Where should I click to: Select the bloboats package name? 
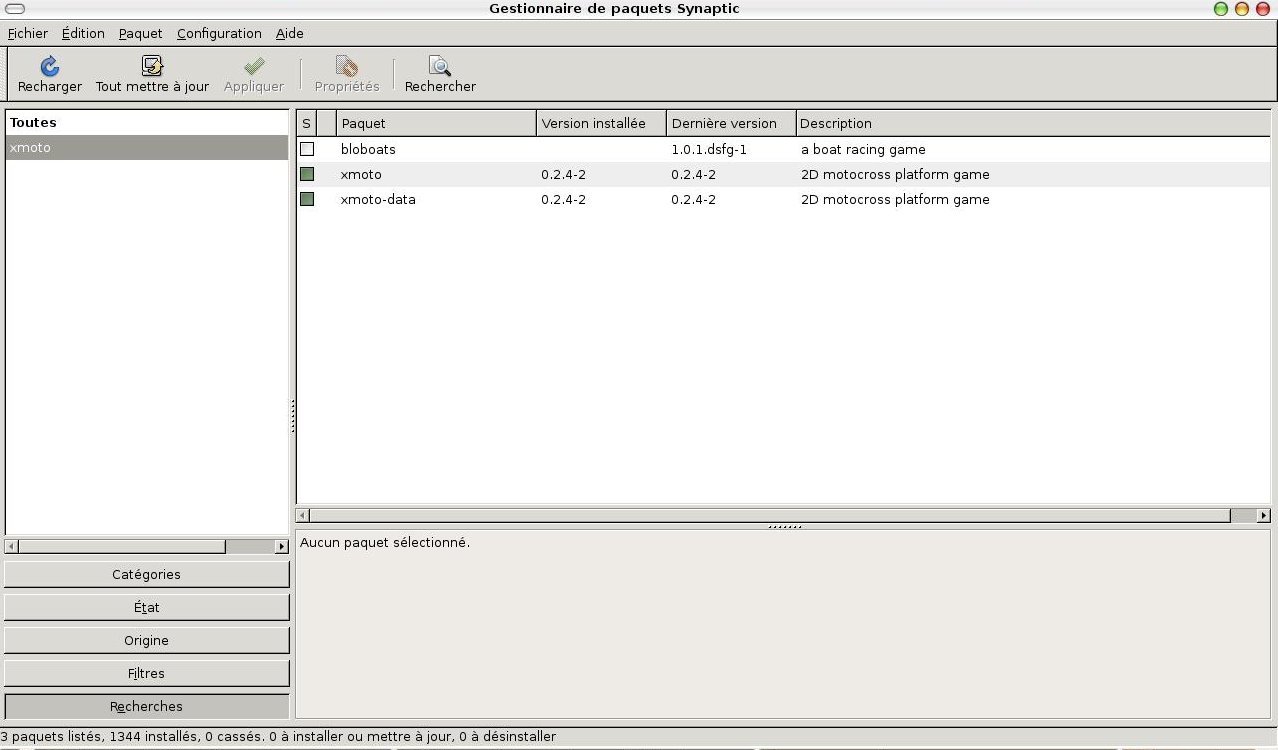point(368,149)
